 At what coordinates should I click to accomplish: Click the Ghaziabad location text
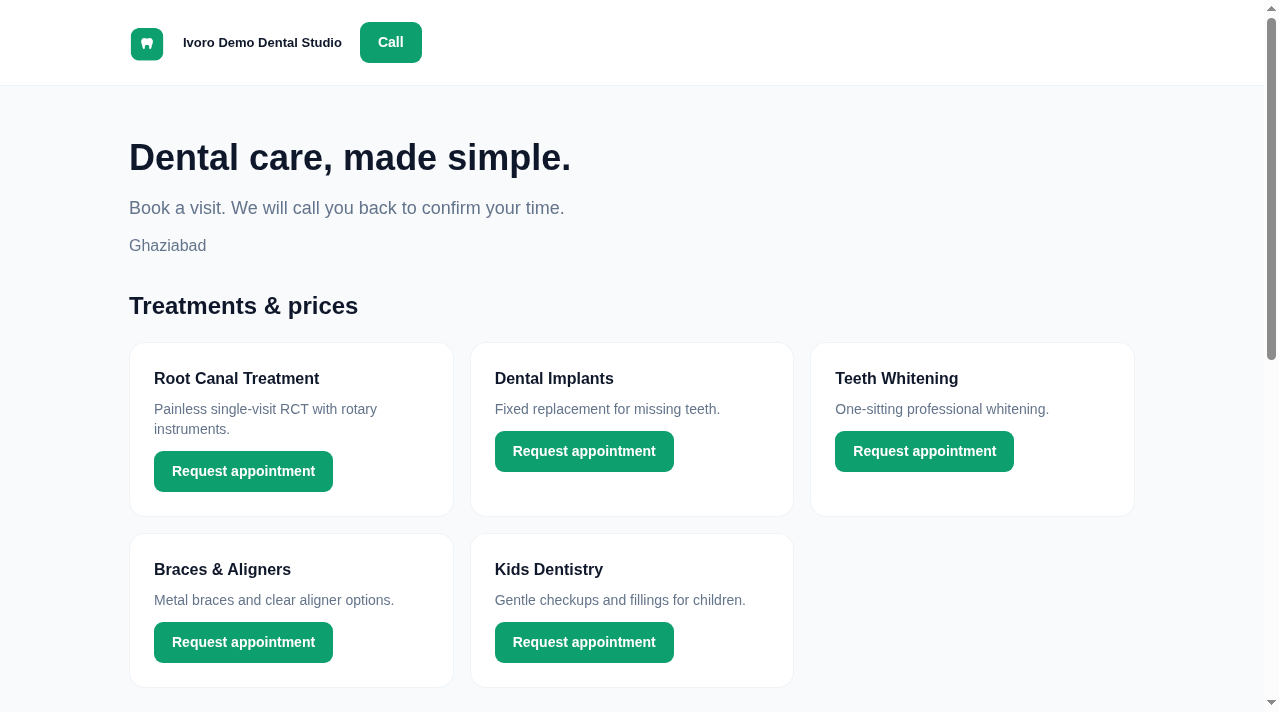point(168,246)
